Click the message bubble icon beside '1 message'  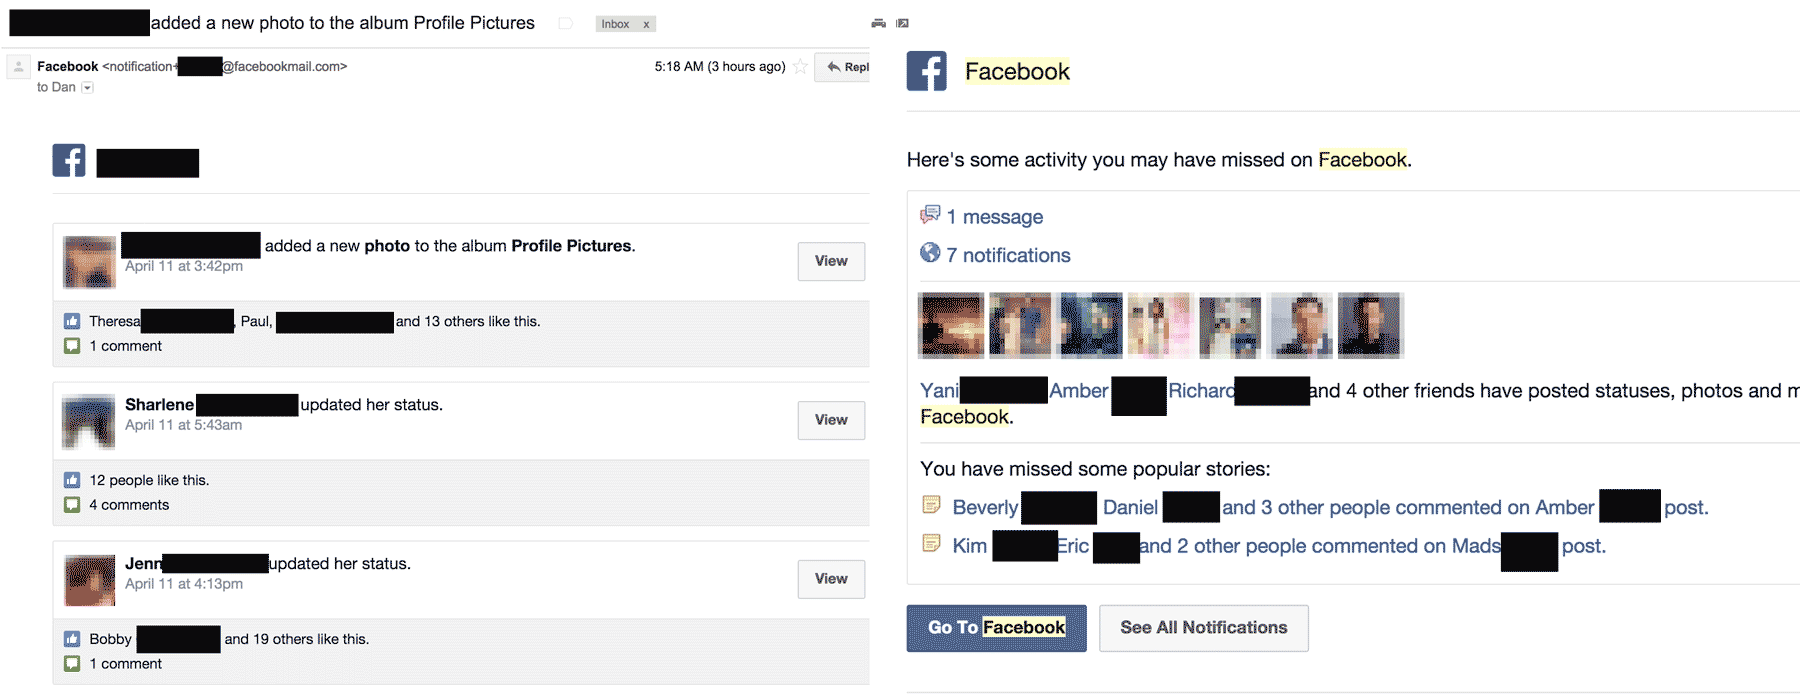pos(930,214)
